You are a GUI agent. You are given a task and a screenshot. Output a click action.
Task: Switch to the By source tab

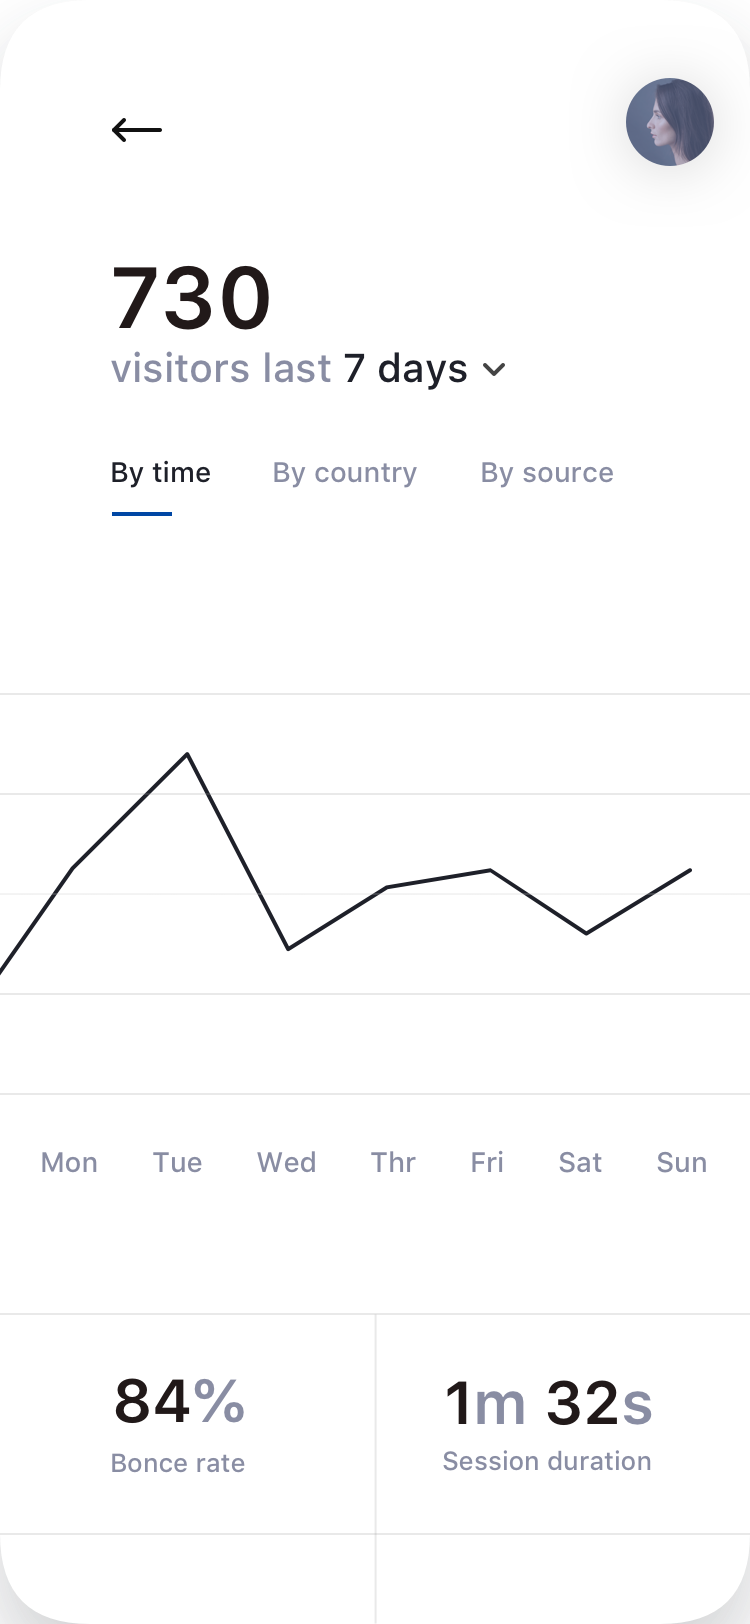547,472
